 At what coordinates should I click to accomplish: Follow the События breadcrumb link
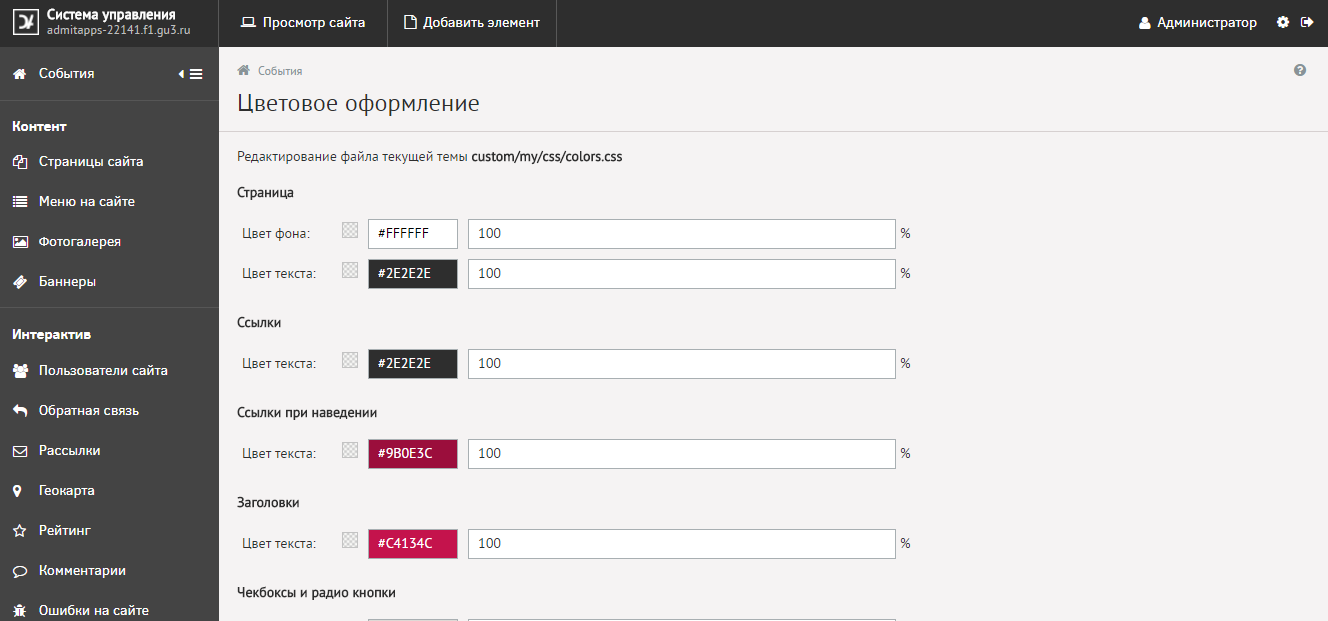coord(280,71)
